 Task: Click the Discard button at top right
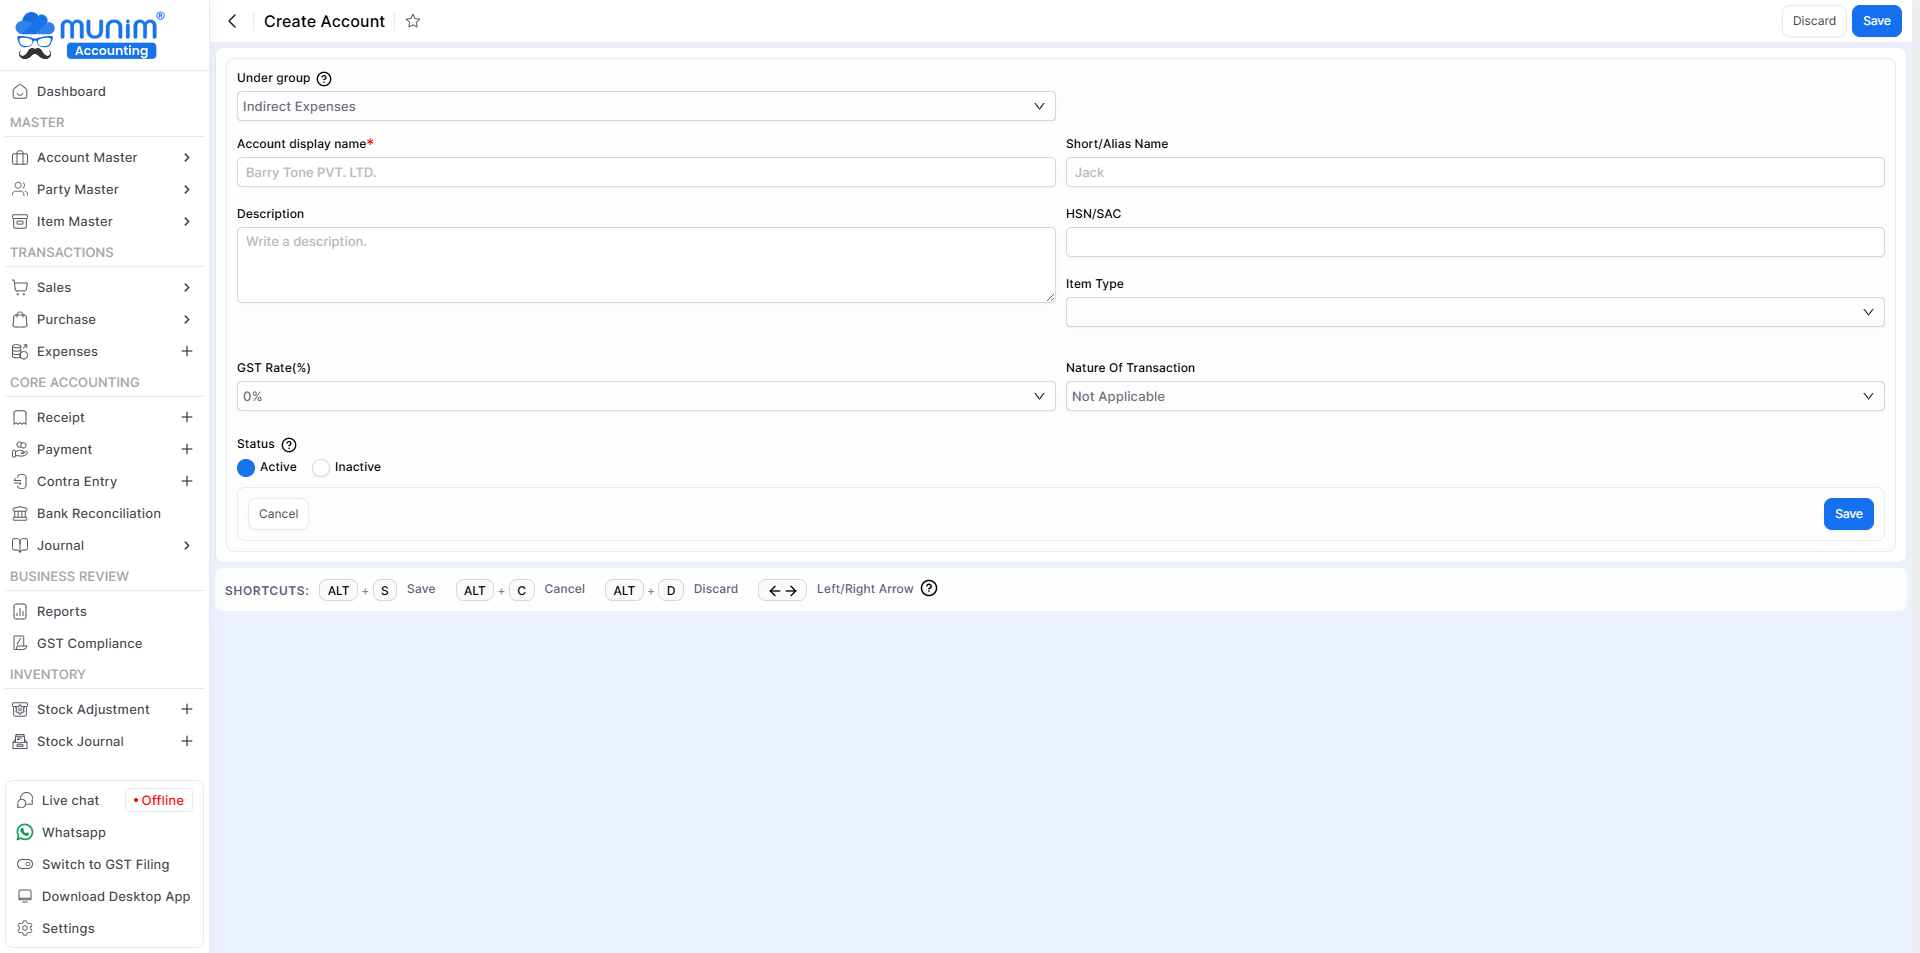tap(1813, 21)
